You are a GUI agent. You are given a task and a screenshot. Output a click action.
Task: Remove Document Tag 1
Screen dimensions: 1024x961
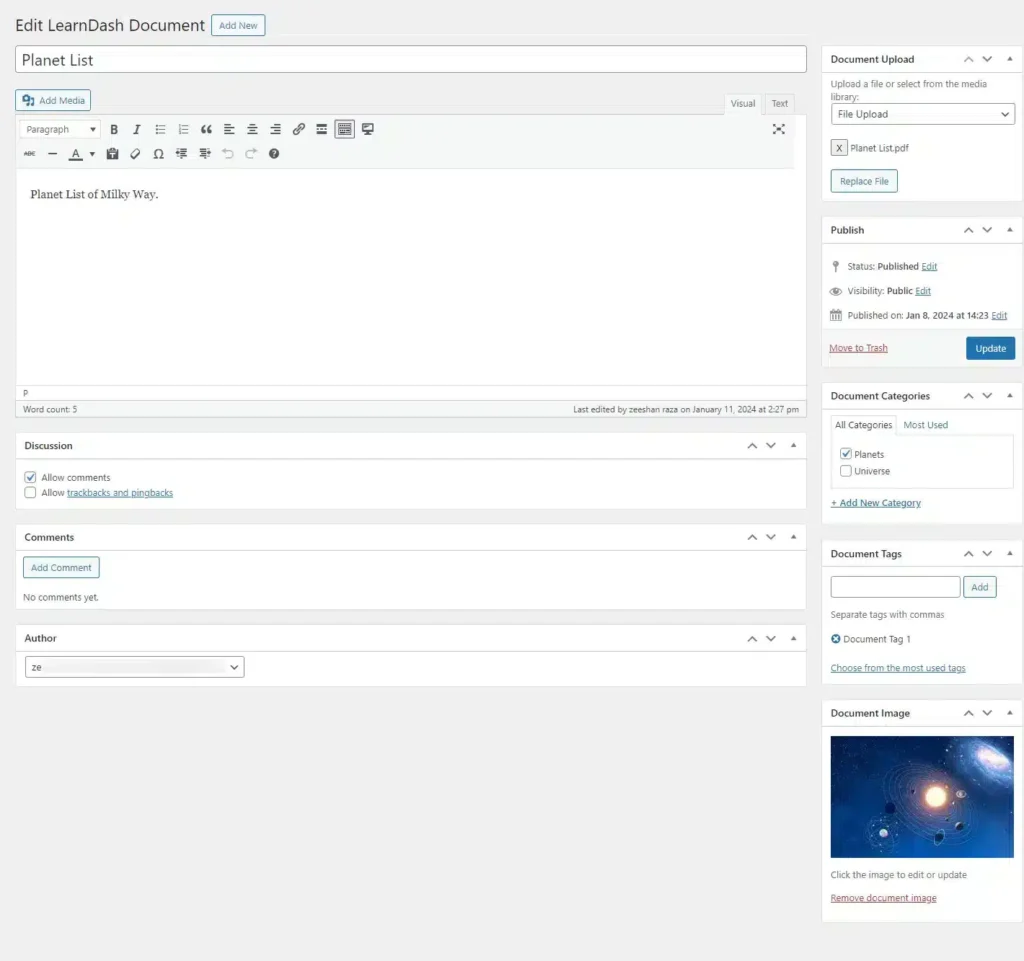pyautogui.click(x=836, y=639)
